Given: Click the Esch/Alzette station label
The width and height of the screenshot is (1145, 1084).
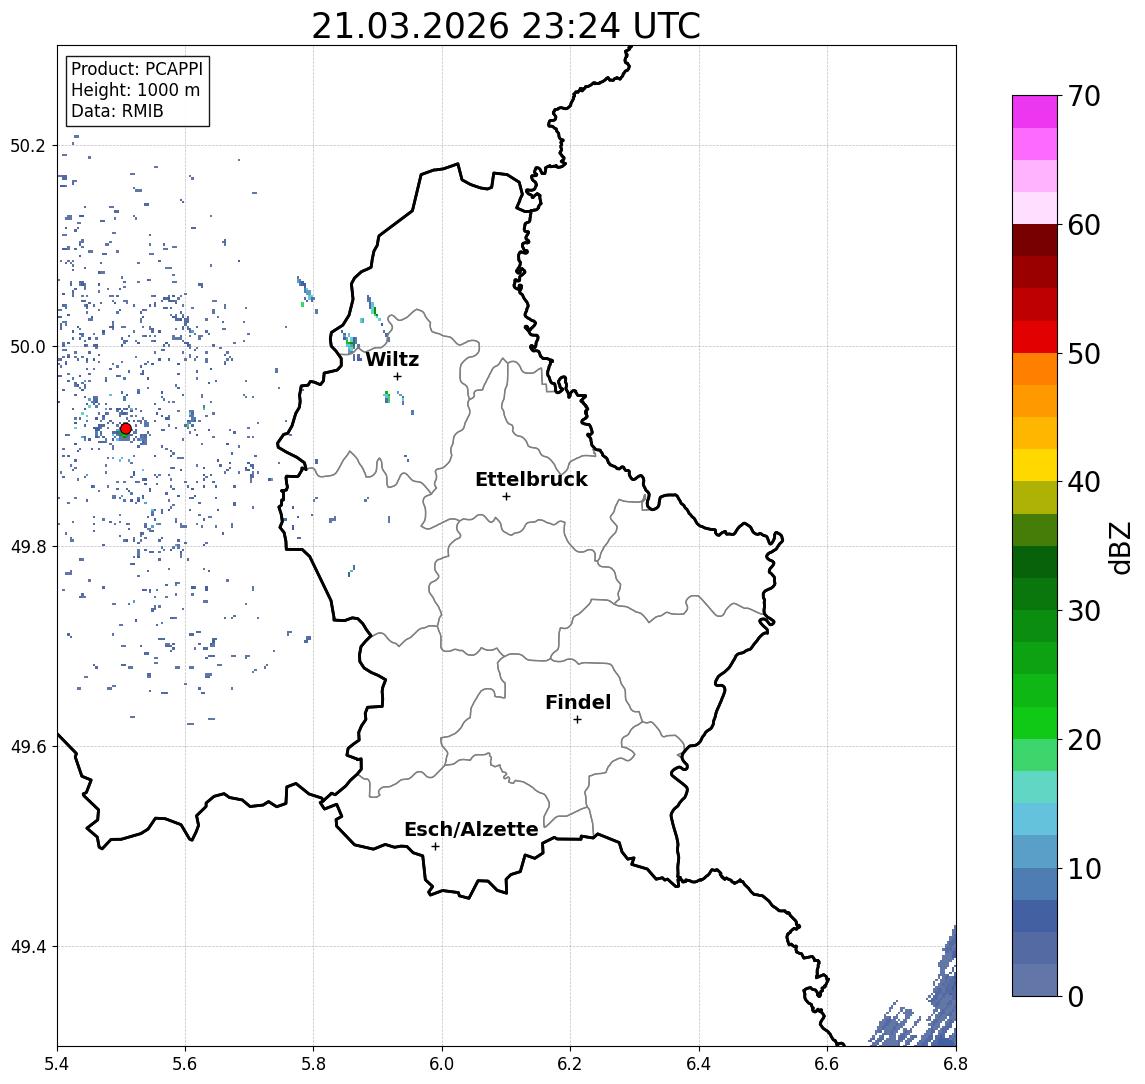Looking at the screenshot, I should [471, 829].
